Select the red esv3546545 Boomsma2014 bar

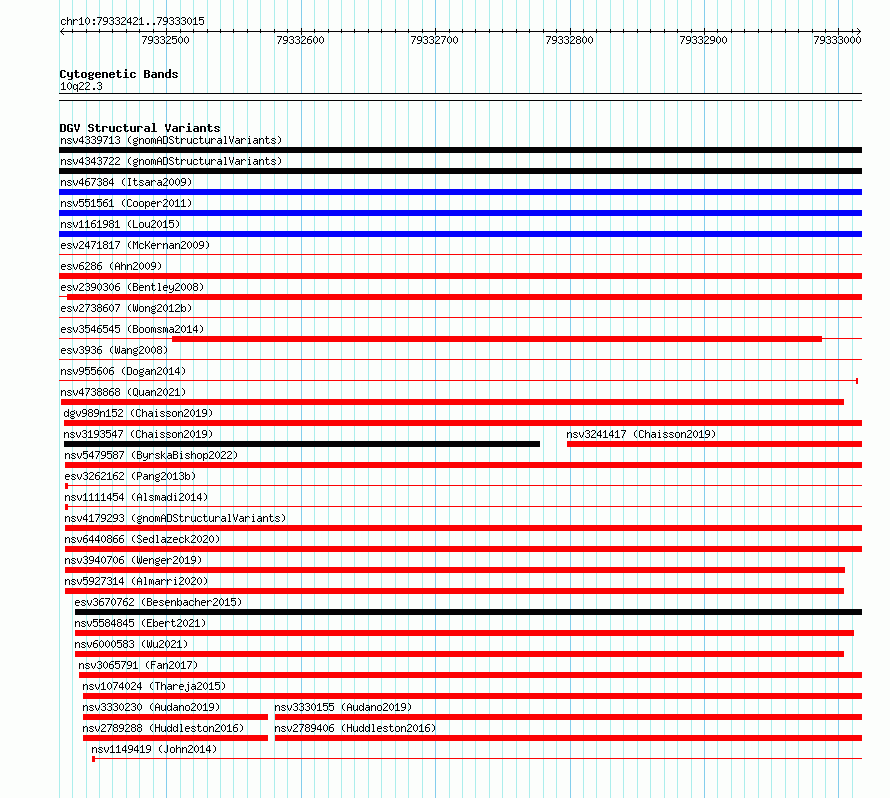497,339
